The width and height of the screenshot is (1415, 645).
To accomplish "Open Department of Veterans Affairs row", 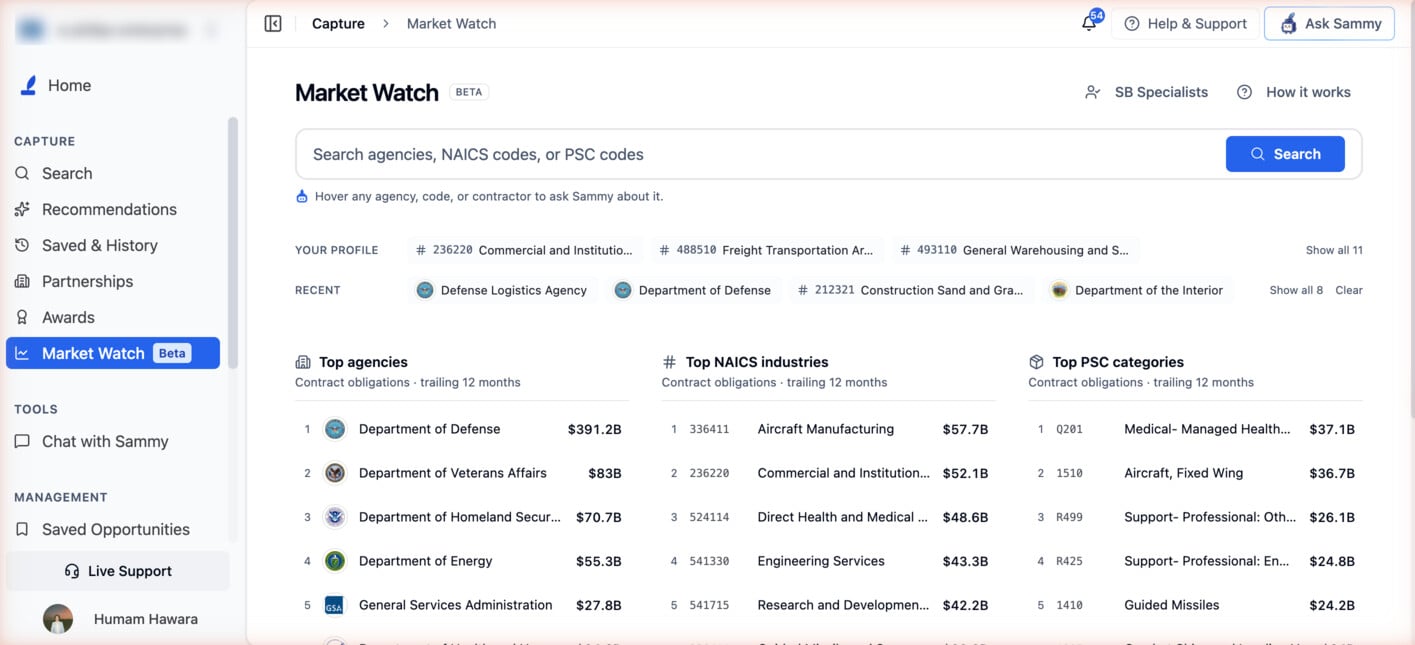I will [462, 473].
